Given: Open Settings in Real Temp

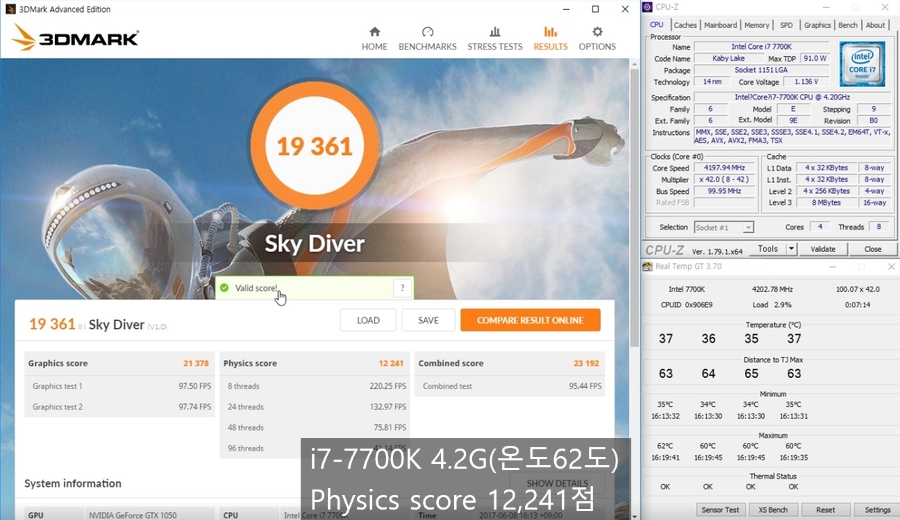Looking at the screenshot, I should click(877, 510).
